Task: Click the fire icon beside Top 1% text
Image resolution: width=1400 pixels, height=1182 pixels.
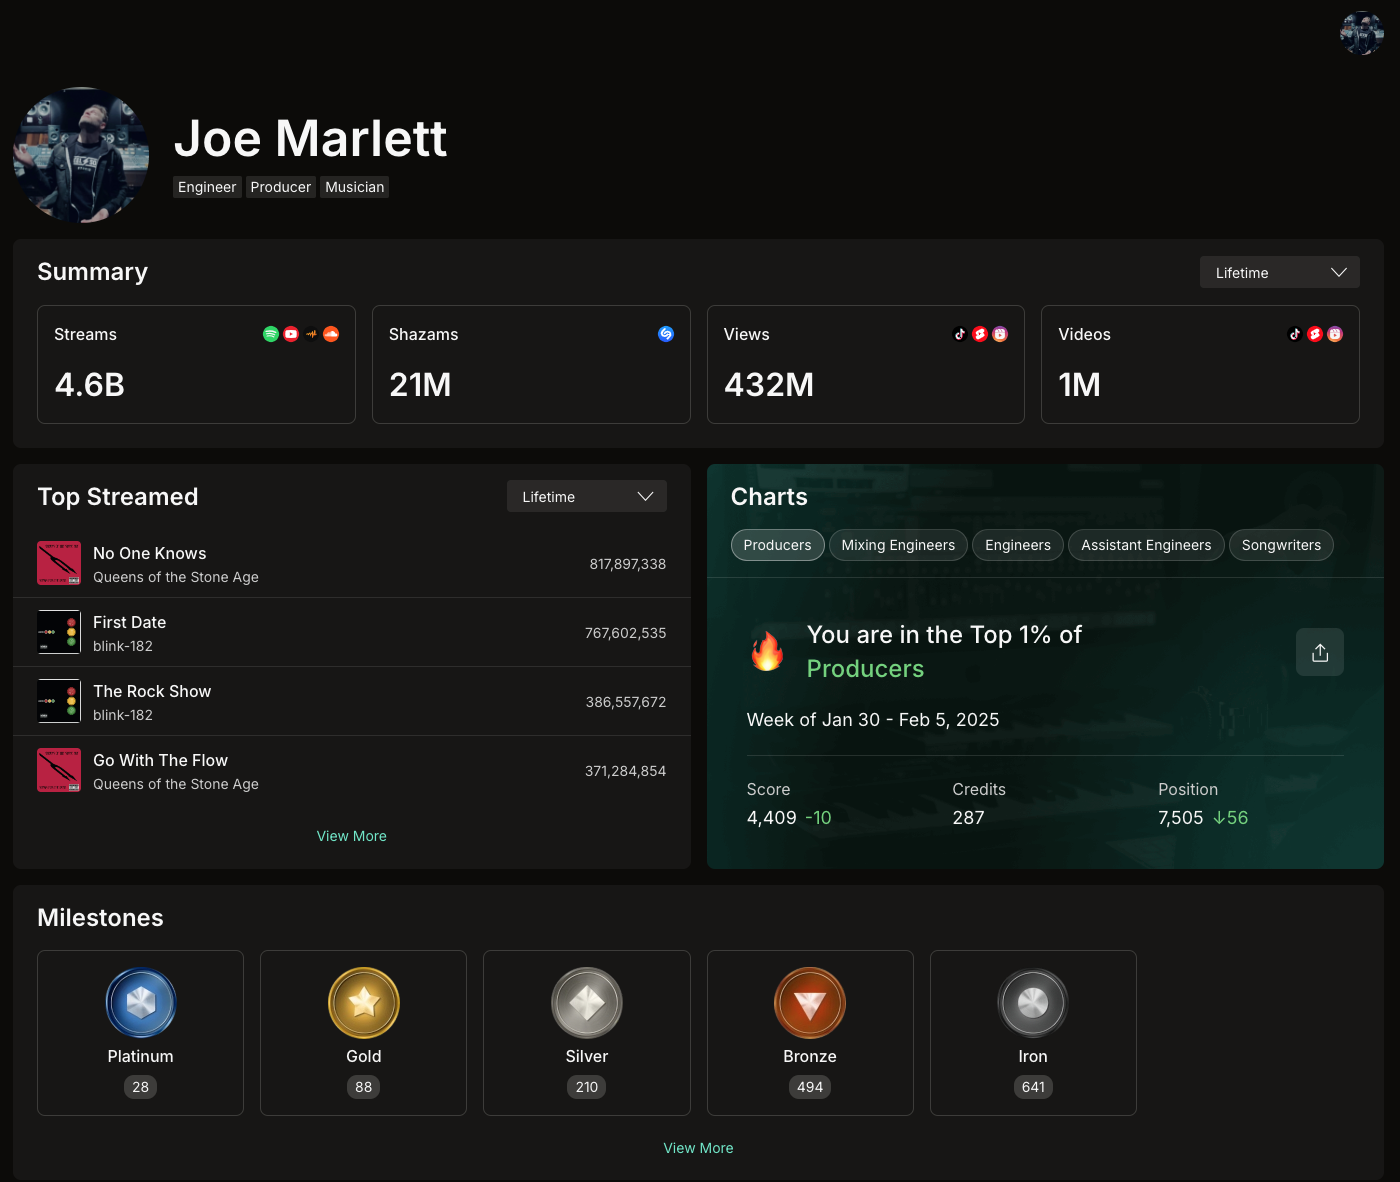Action: pyautogui.click(x=768, y=651)
